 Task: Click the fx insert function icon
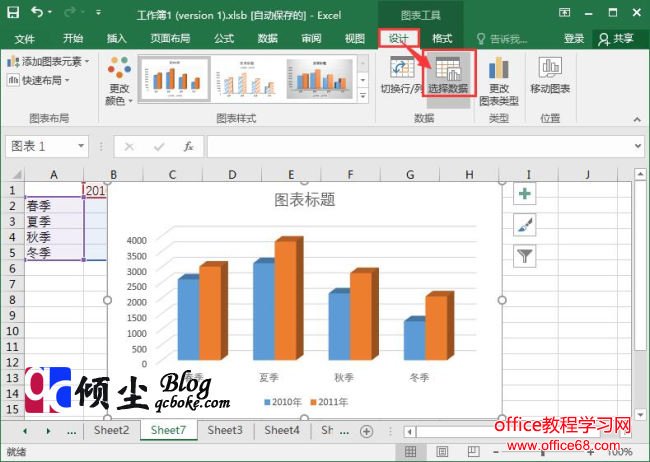(189, 146)
